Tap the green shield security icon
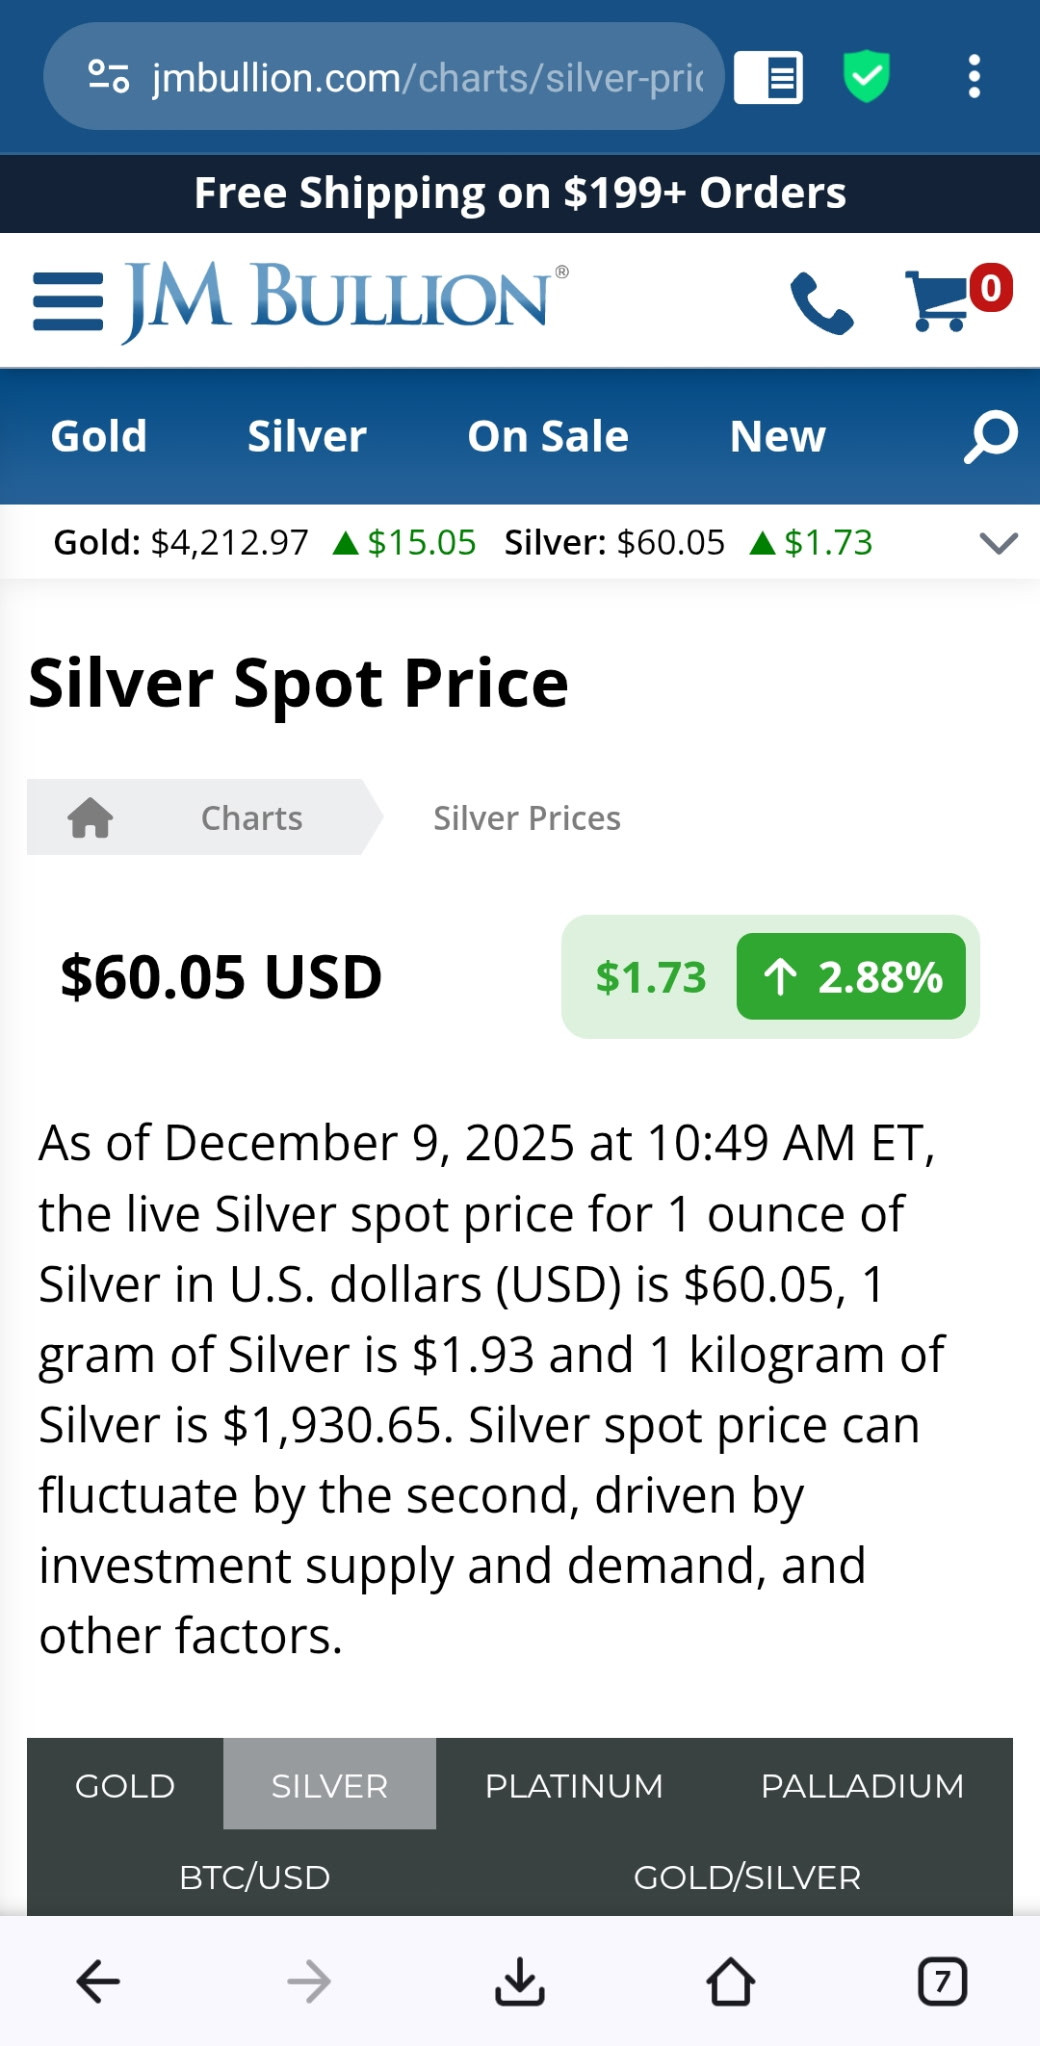This screenshot has height=2046, width=1040. coord(866,77)
